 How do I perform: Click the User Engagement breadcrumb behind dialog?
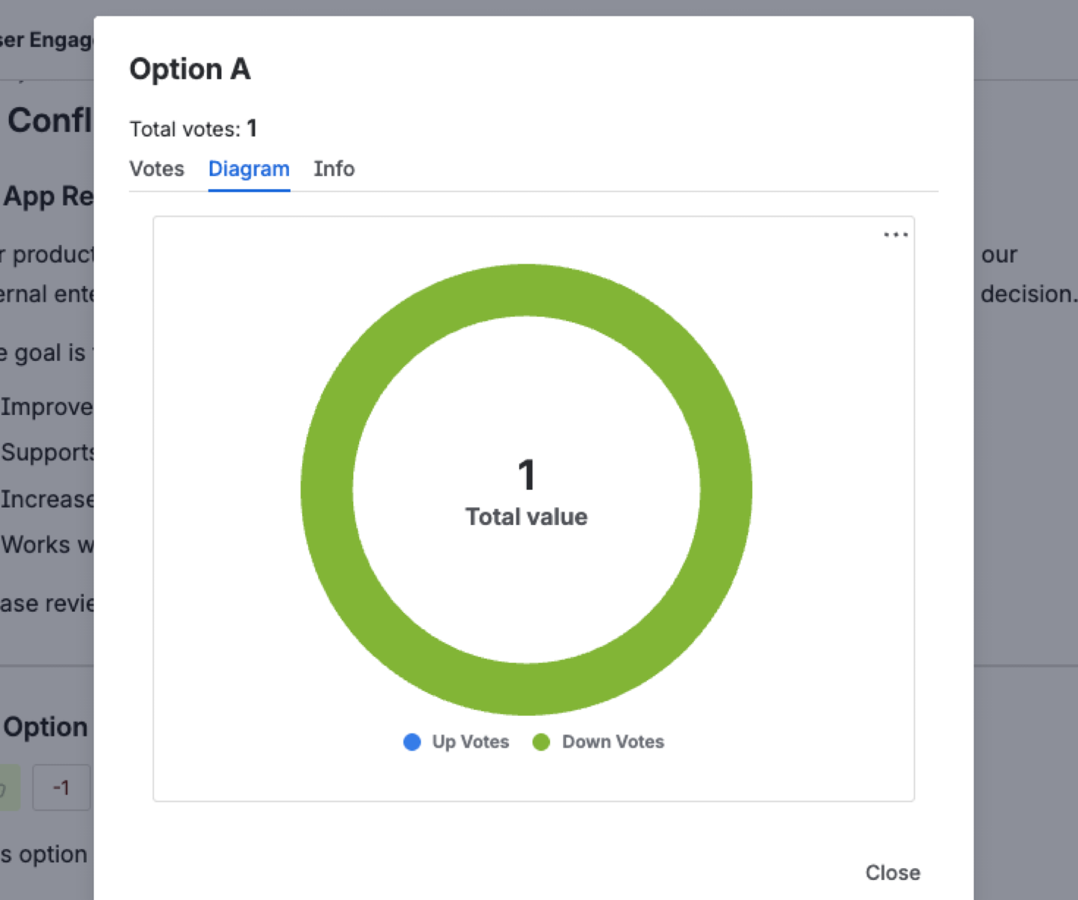(x=46, y=41)
